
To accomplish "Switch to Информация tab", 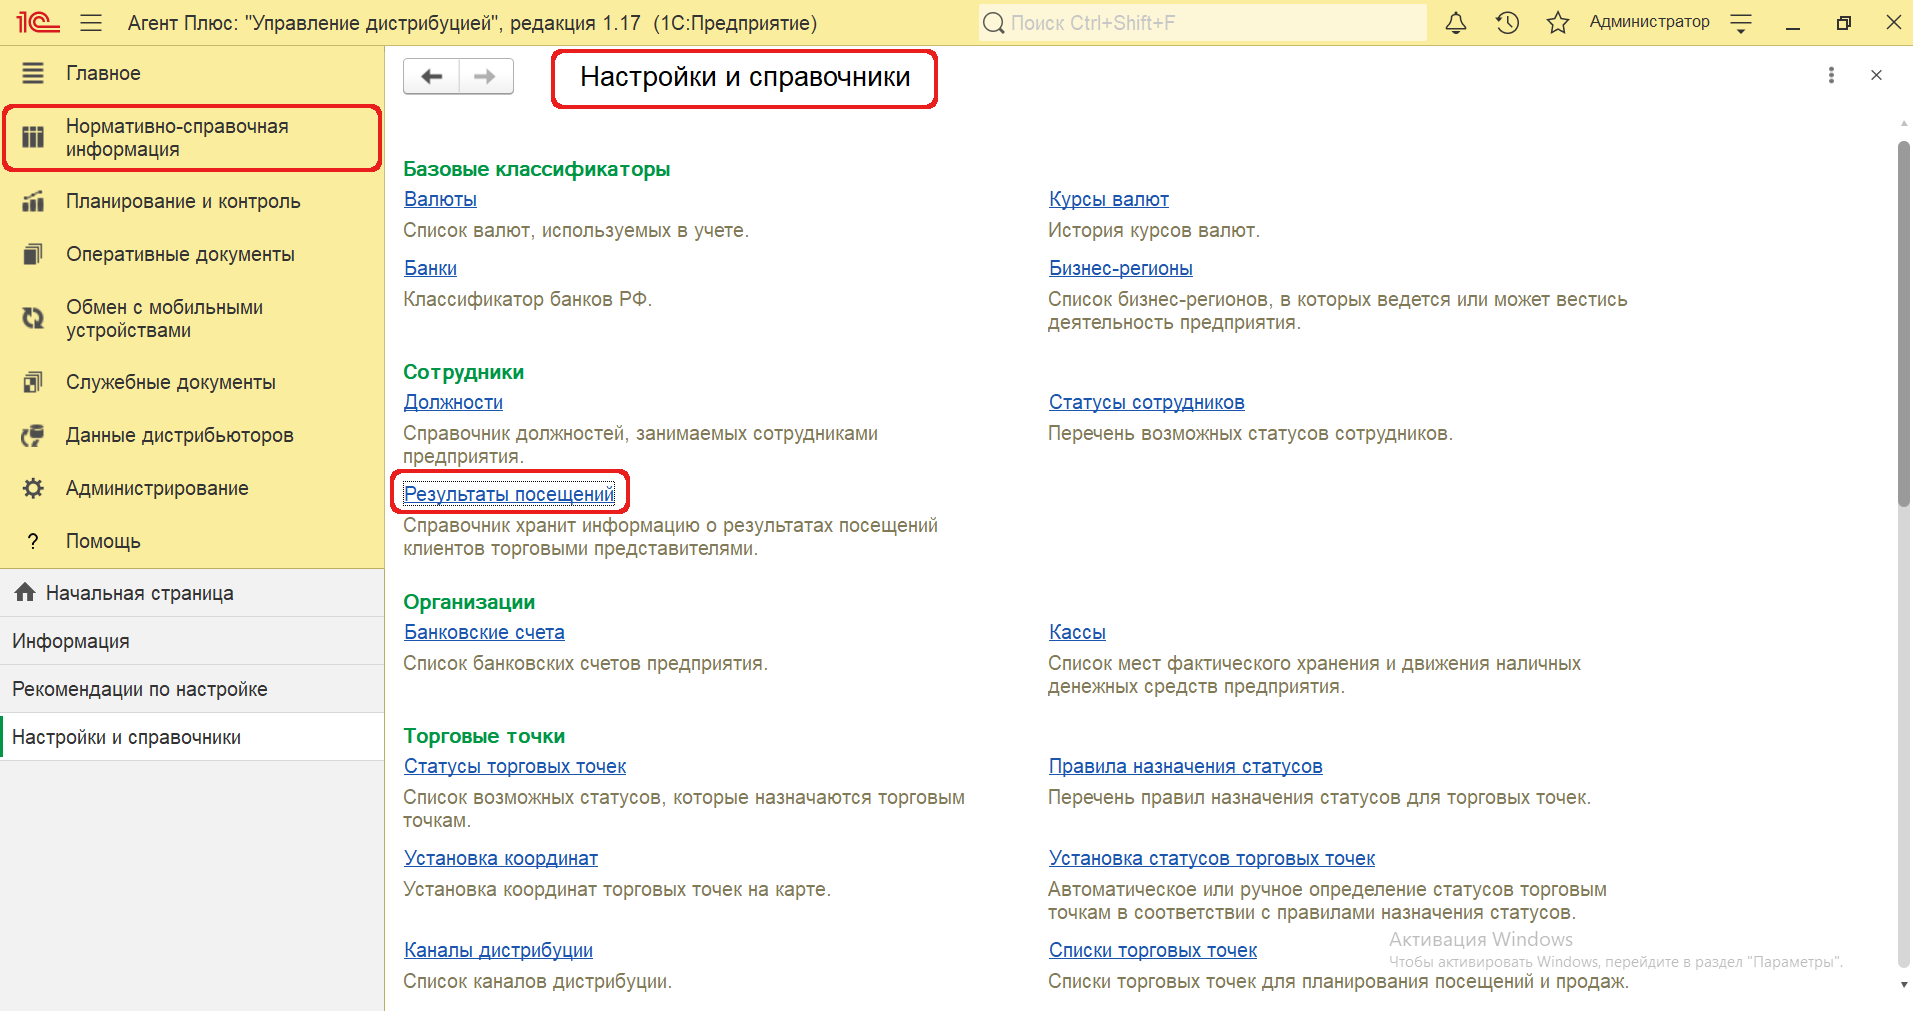I will point(192,641).
